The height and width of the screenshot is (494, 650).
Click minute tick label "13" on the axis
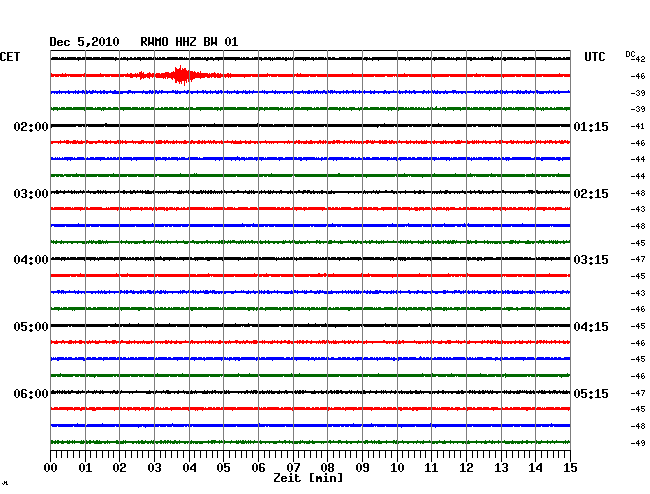point(501,468)
